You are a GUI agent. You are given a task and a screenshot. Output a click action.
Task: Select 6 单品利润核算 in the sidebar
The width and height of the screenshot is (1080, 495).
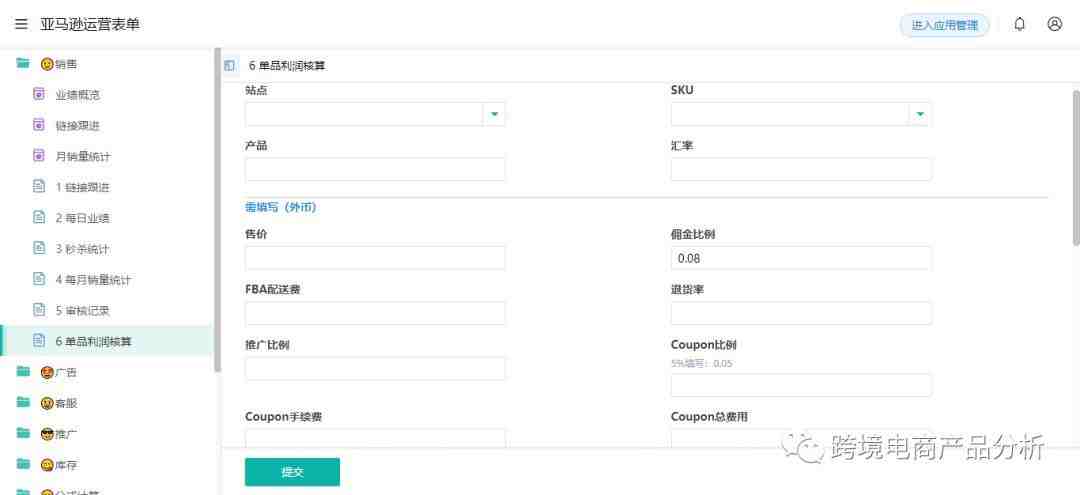tap(107, 341)
